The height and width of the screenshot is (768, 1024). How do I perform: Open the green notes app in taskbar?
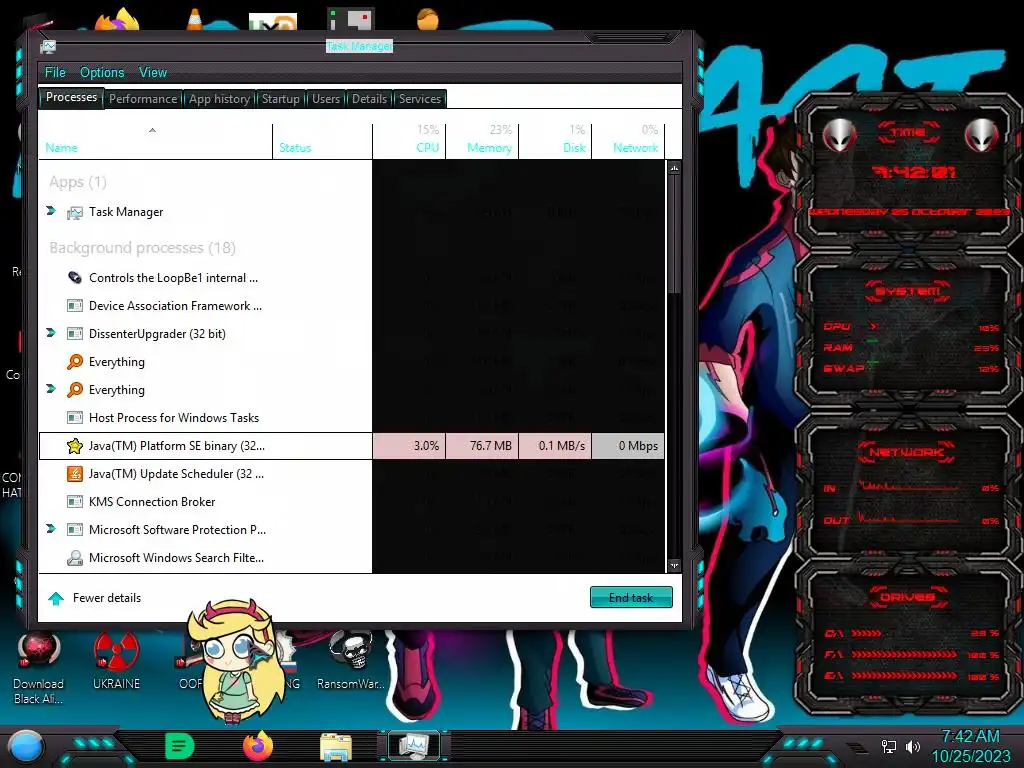(x=180, y=746)
